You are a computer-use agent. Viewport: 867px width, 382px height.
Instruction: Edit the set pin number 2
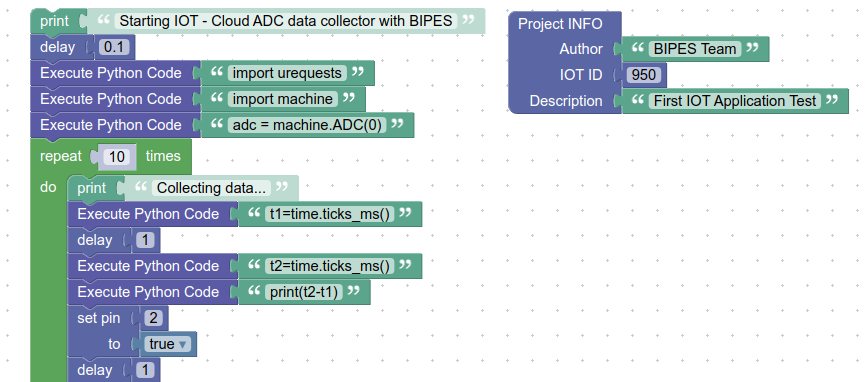pyautogui.click(x=153, y=318)
